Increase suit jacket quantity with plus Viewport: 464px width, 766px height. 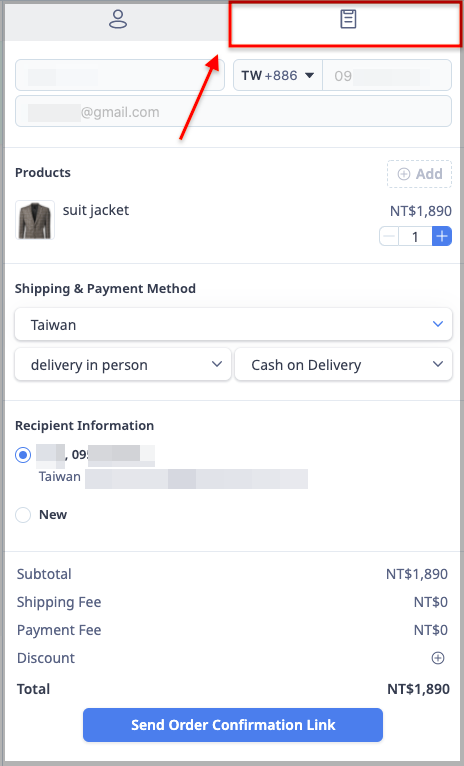(442, 236)
